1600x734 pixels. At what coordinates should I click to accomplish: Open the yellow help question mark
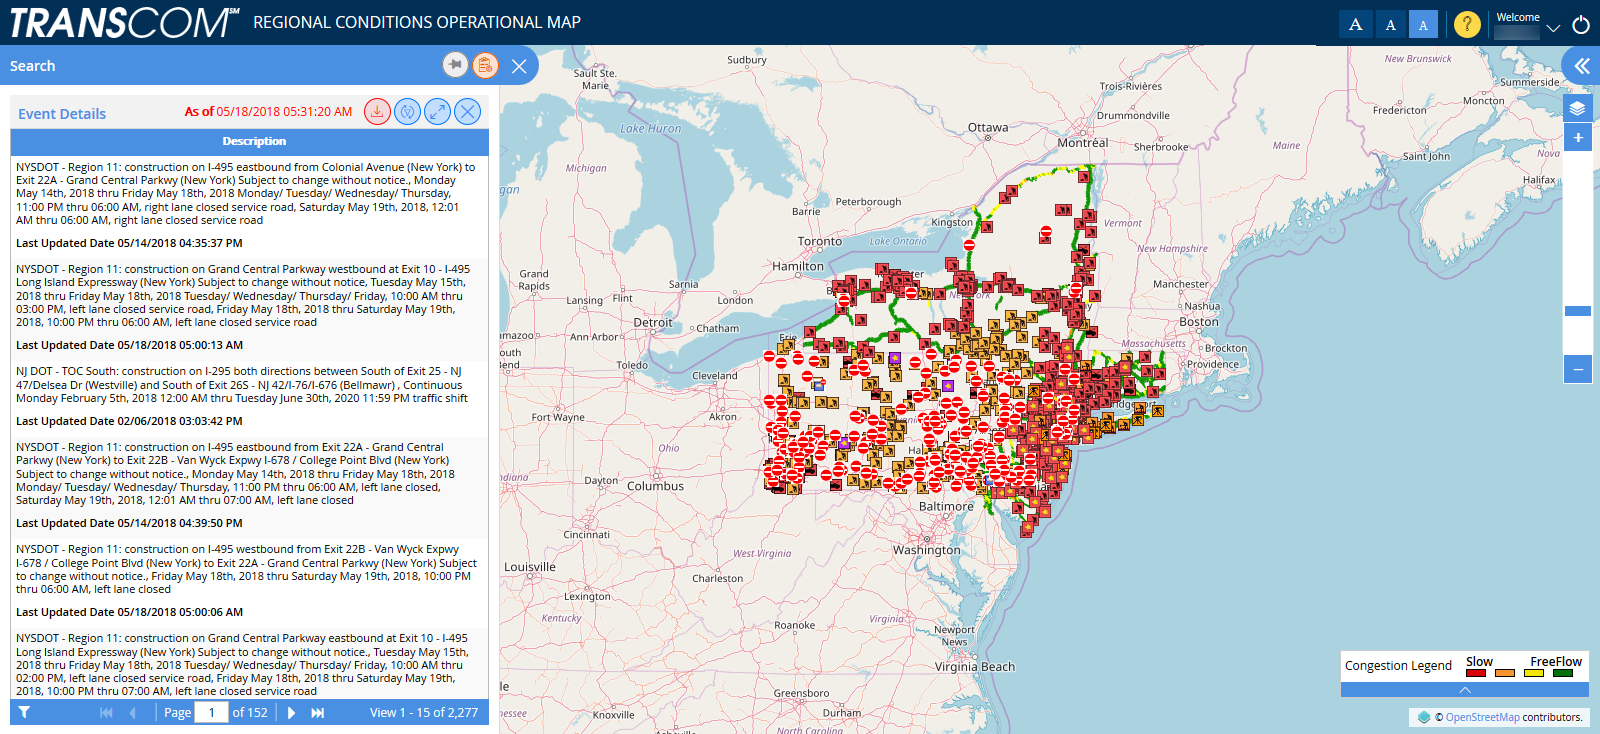(1466, 24)
